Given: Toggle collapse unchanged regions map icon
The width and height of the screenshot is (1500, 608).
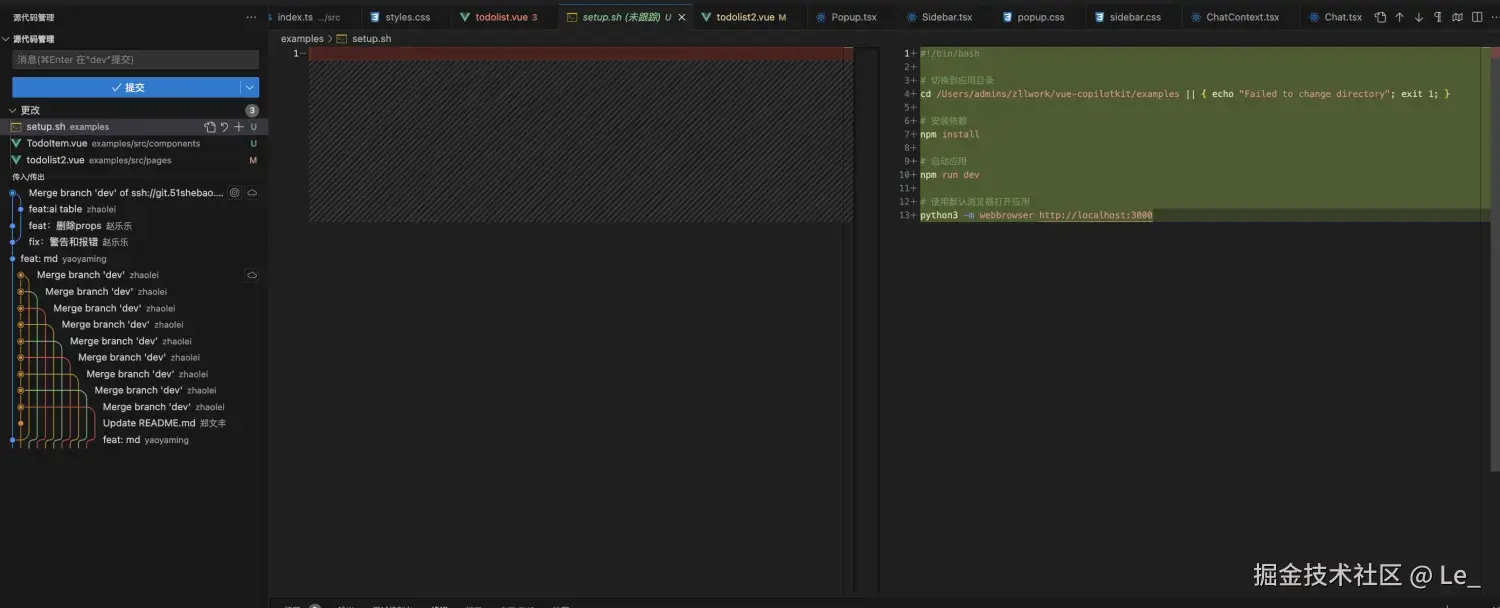Looking at the screenshot, I should (1457, 17).
